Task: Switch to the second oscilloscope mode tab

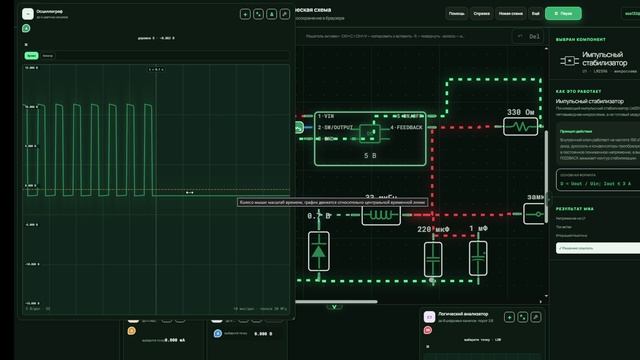Action: point(47,56)
